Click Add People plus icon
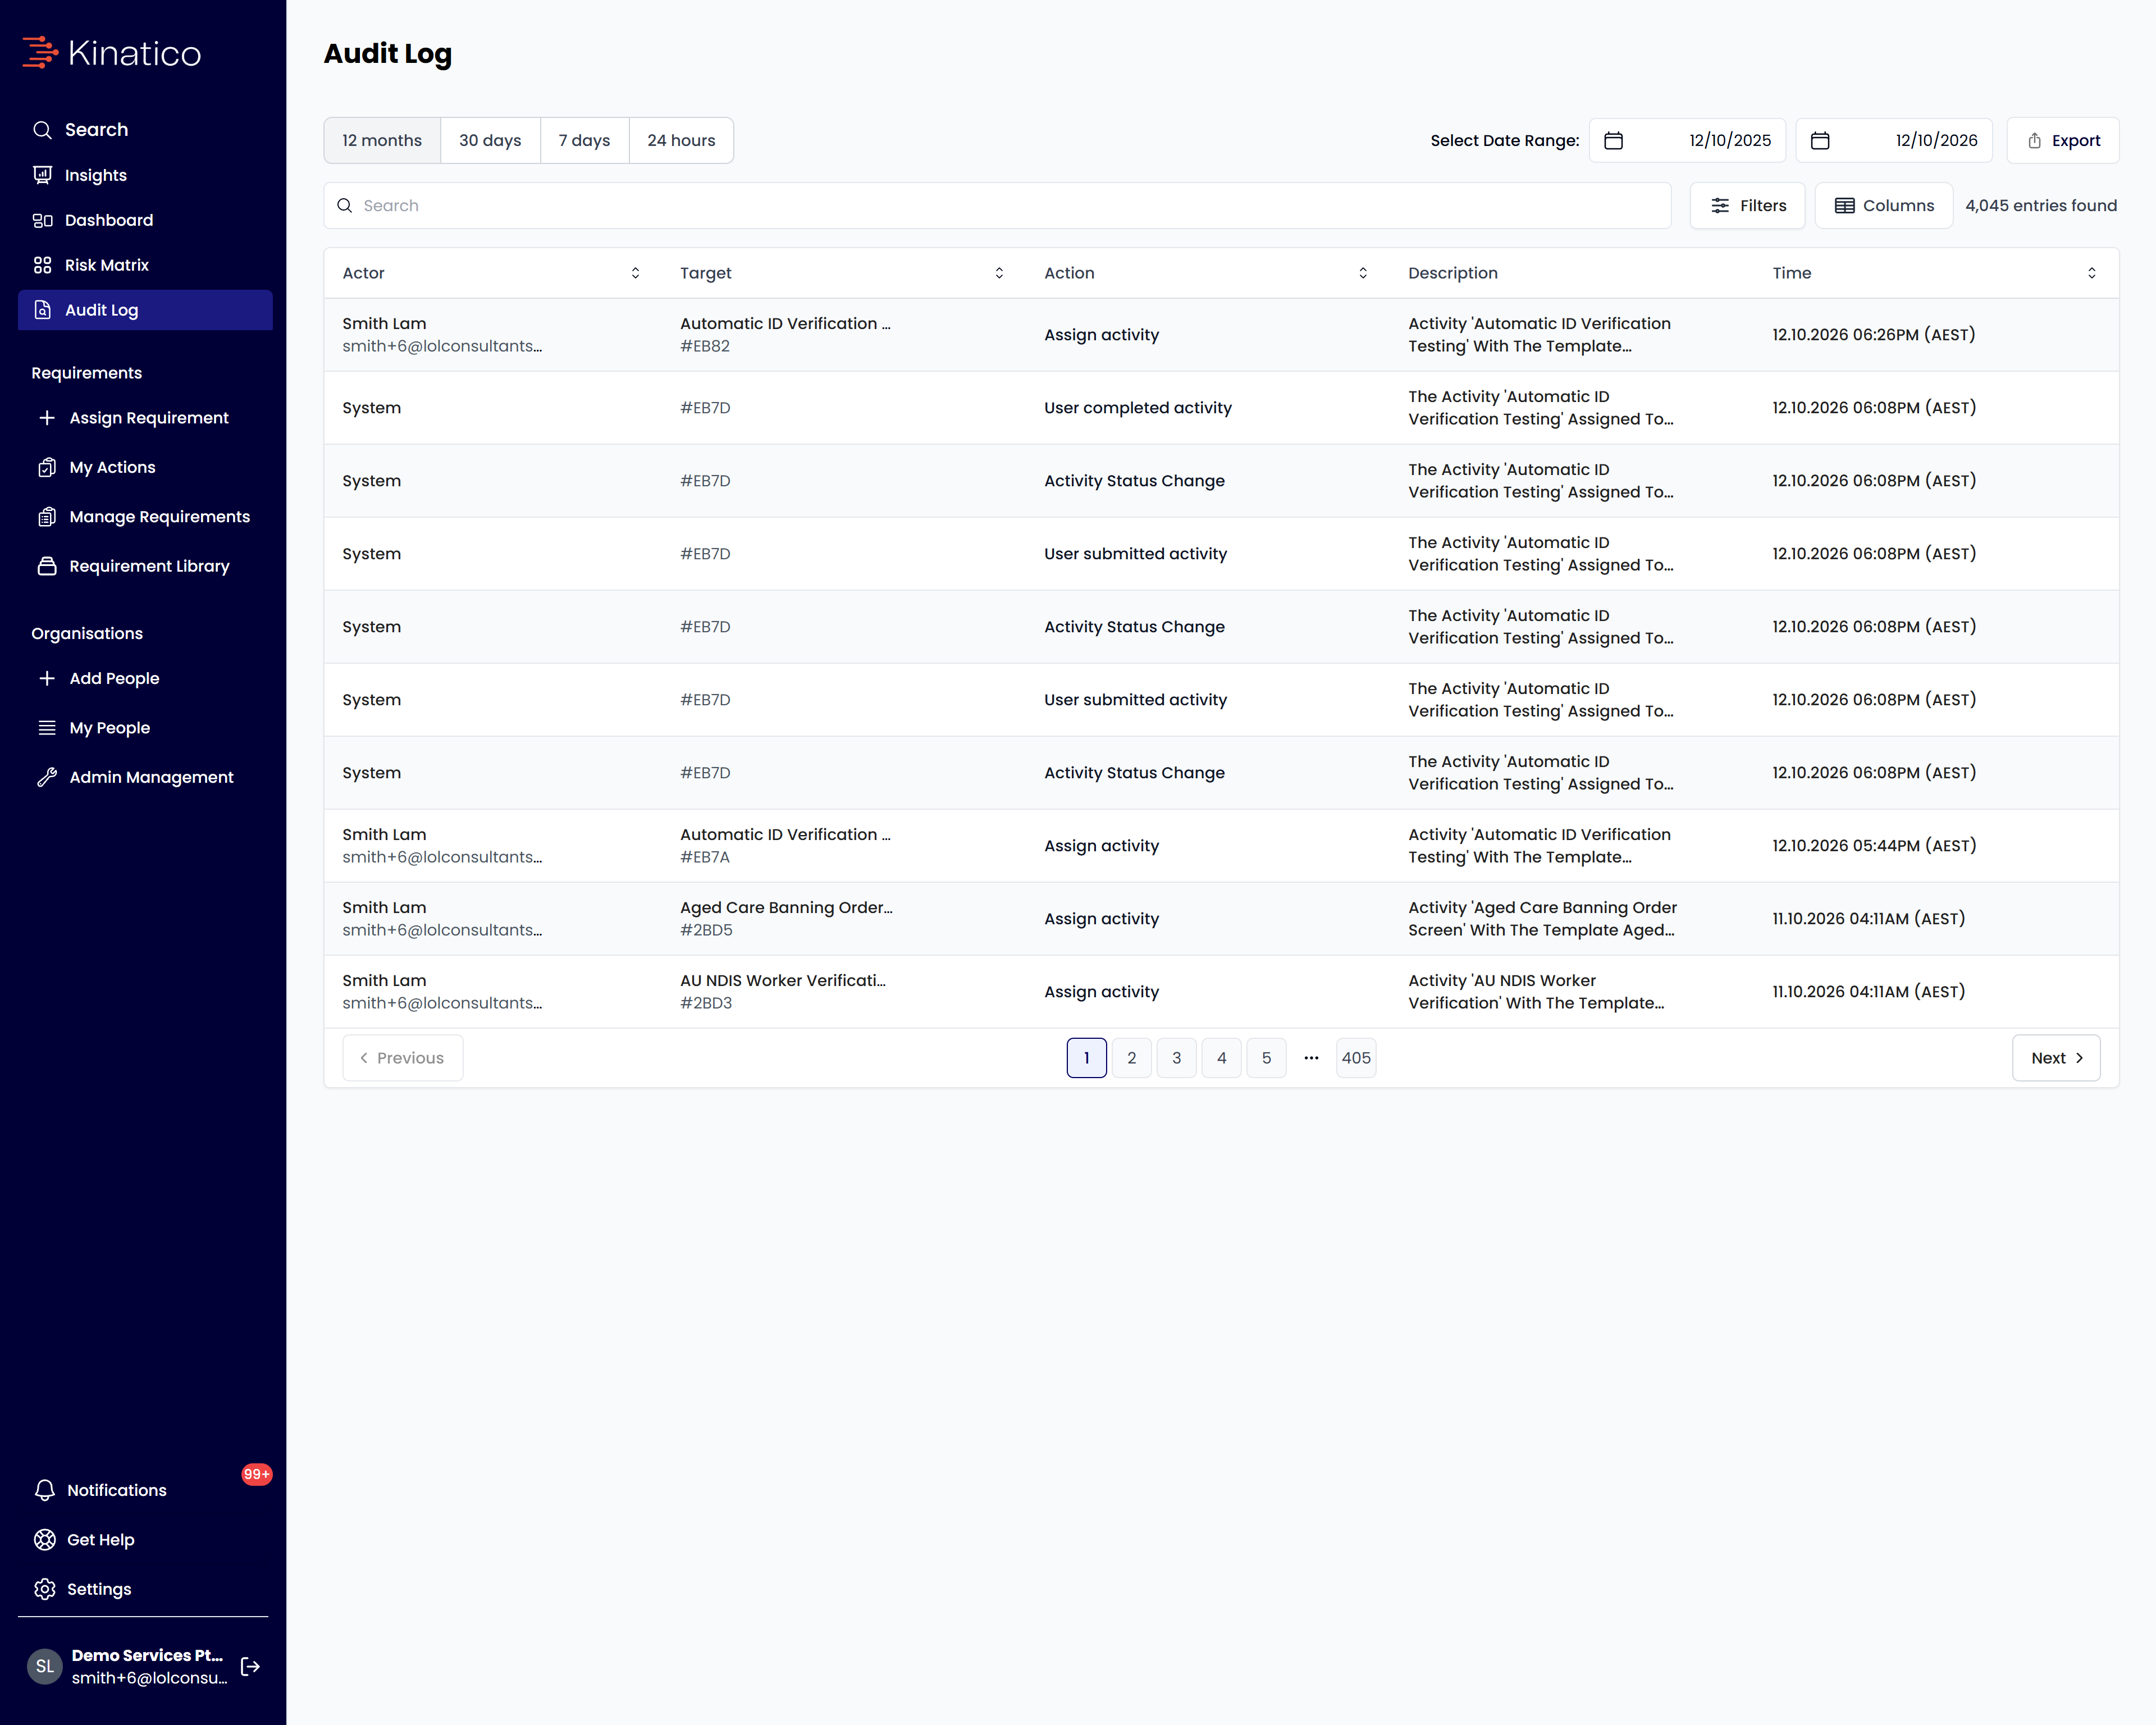Image resolution: width=2156 pixels, height=1725 pixels. 47,678
